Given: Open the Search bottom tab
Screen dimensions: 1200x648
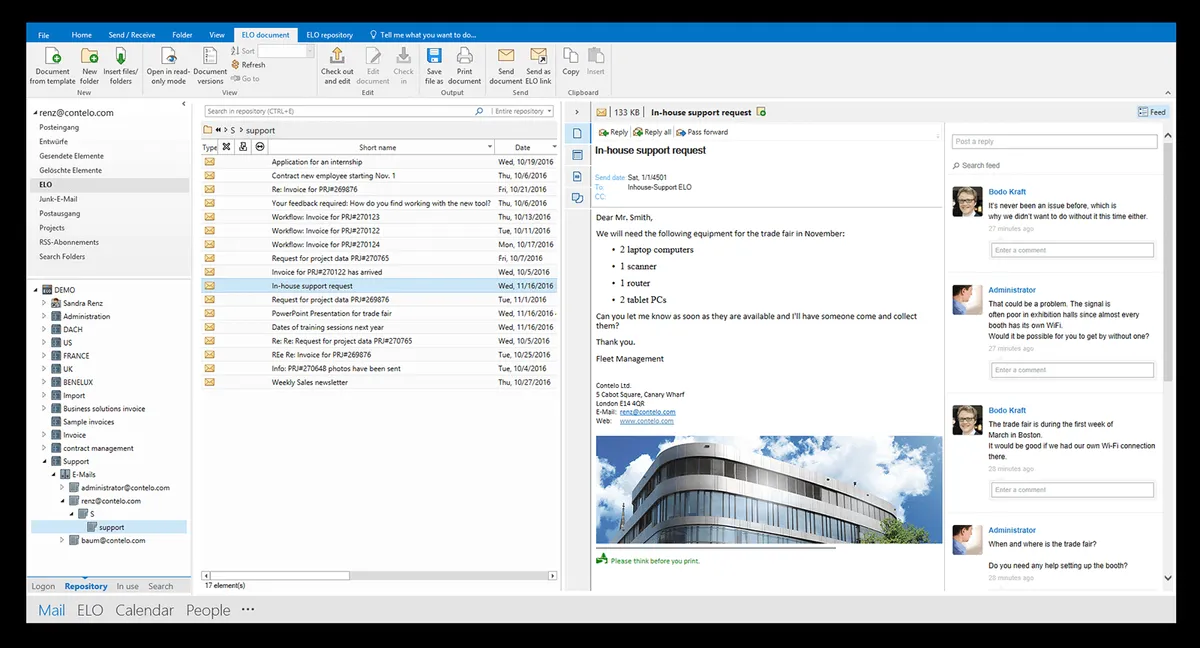Looking at the screenshot, I should [x=160, y=586].
